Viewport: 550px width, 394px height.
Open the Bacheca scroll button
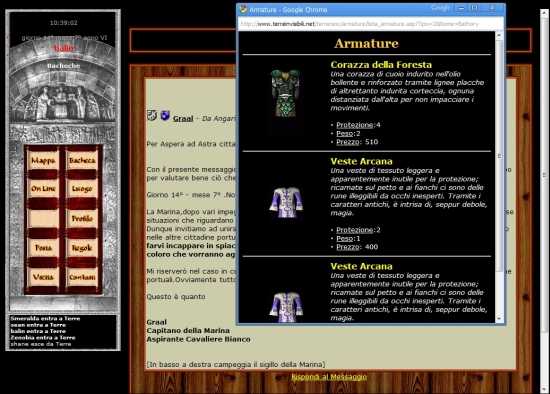[82, 161]
